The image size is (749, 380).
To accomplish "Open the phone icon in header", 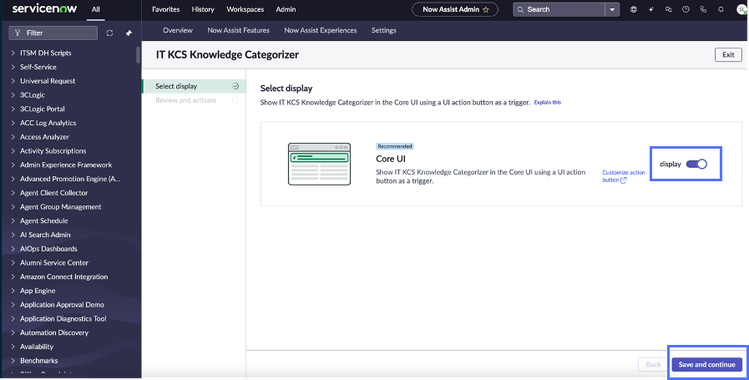I will (x=703, y=10).
